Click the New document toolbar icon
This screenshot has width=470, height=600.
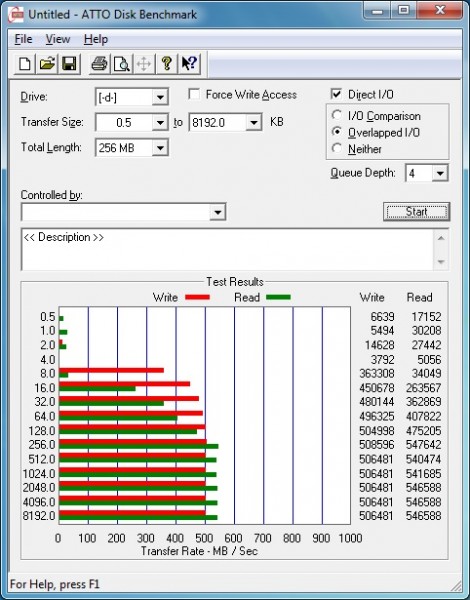25,64
